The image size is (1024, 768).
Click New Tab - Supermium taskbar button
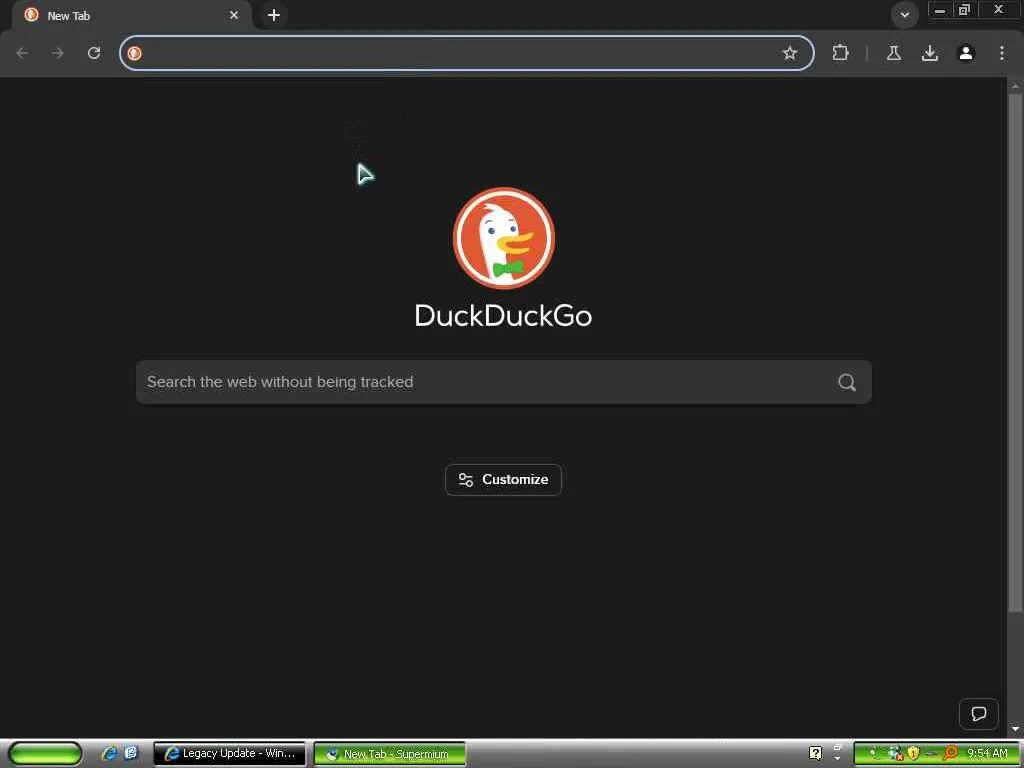[x=390, y=754]
